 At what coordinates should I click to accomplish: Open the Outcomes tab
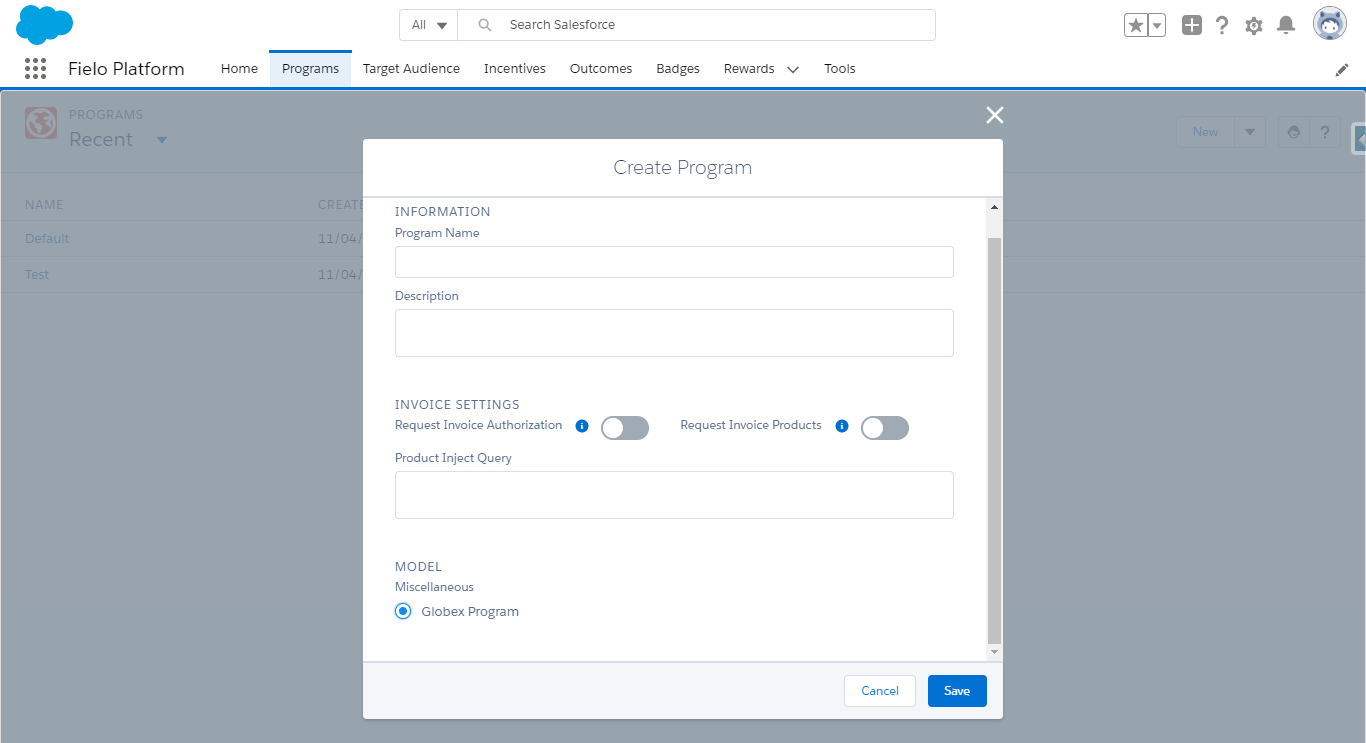tap(601, 69)
